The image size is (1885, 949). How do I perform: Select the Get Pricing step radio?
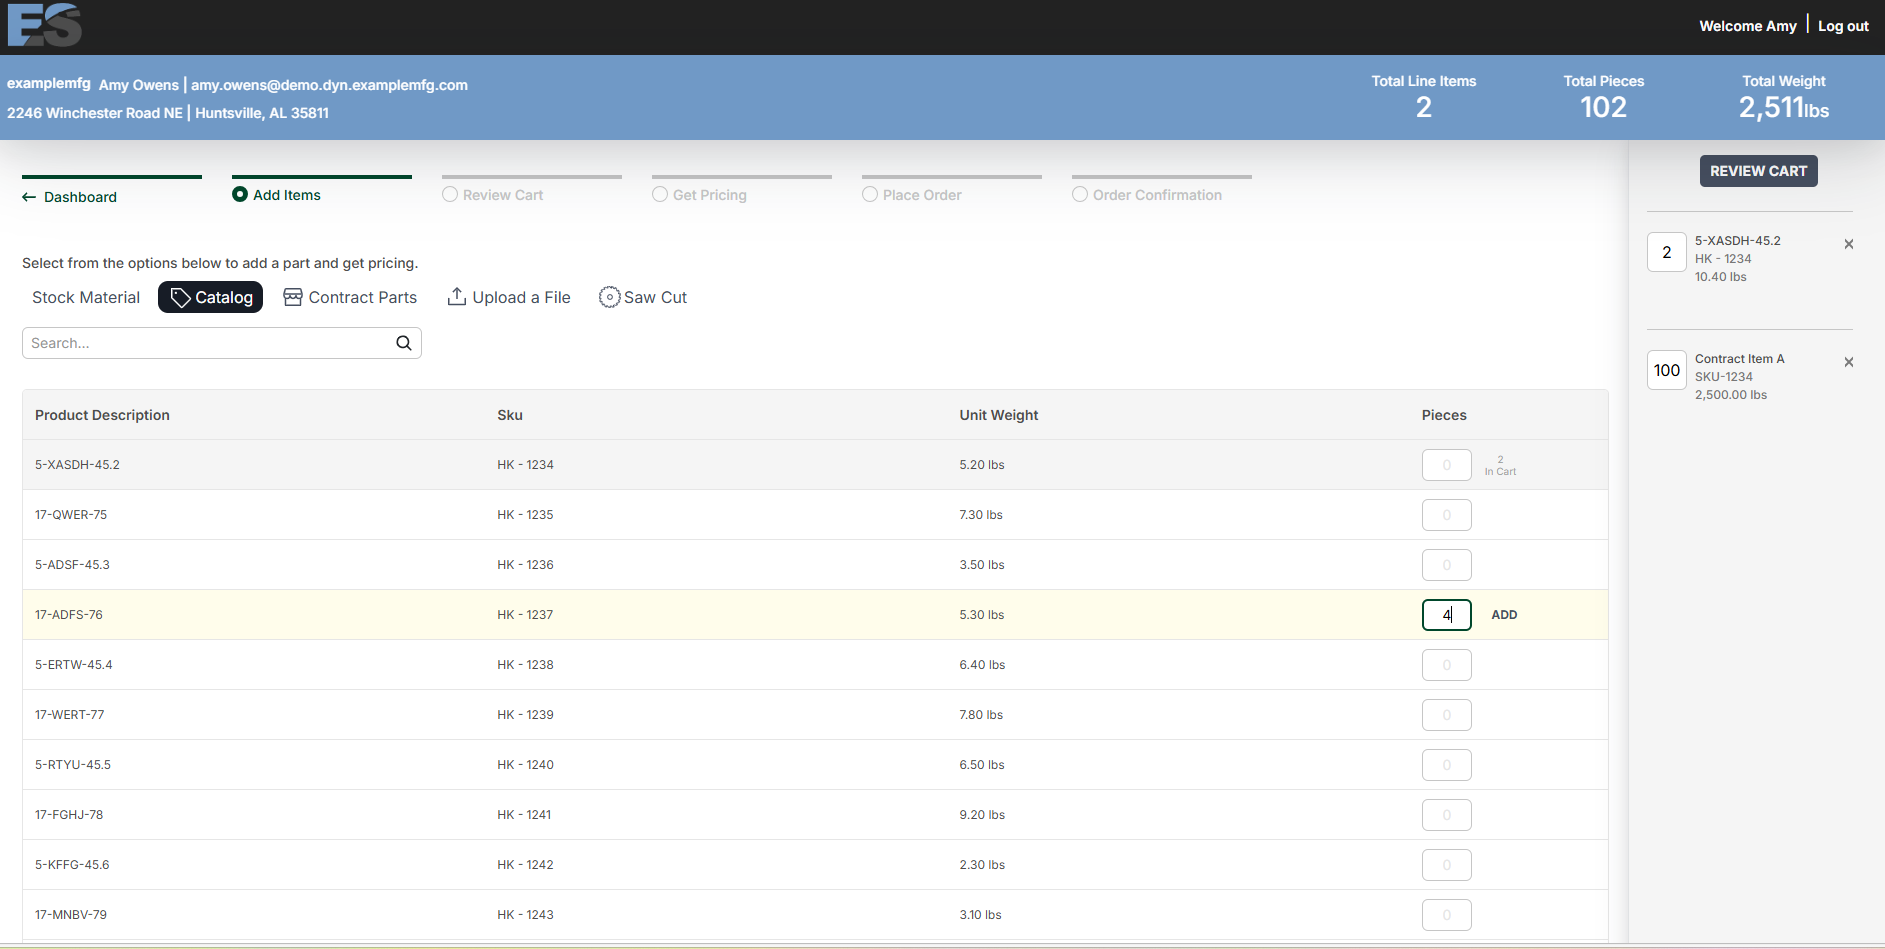[x=660, y=194]
